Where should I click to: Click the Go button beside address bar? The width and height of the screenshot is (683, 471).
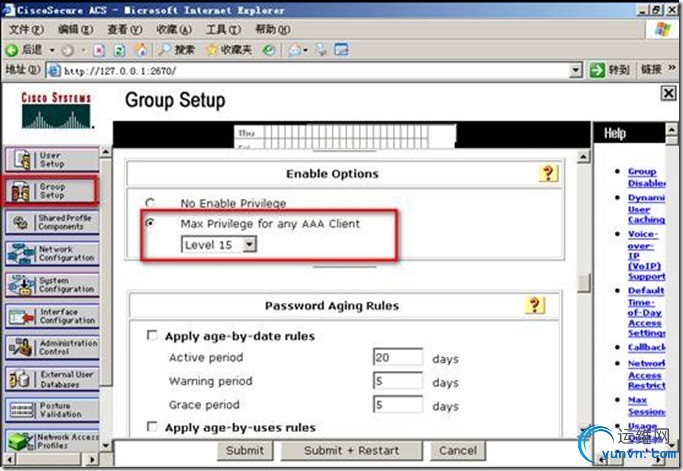click(x=610, y=70)
